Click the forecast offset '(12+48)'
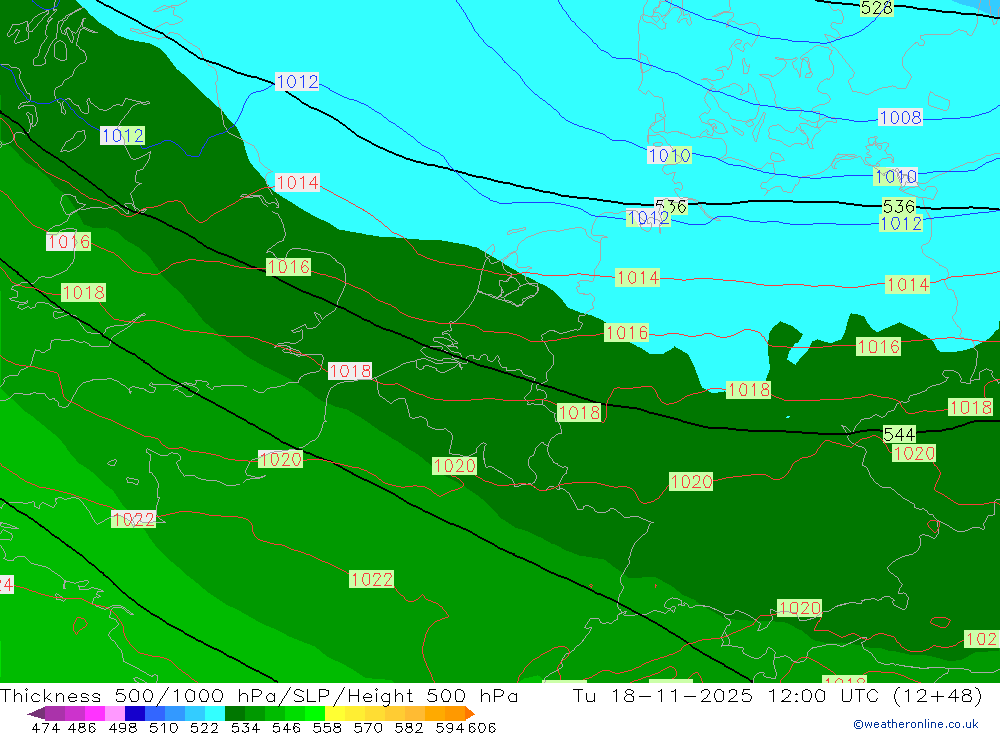The width and height of the screenshot is (1000, 733). click(938, 695)
